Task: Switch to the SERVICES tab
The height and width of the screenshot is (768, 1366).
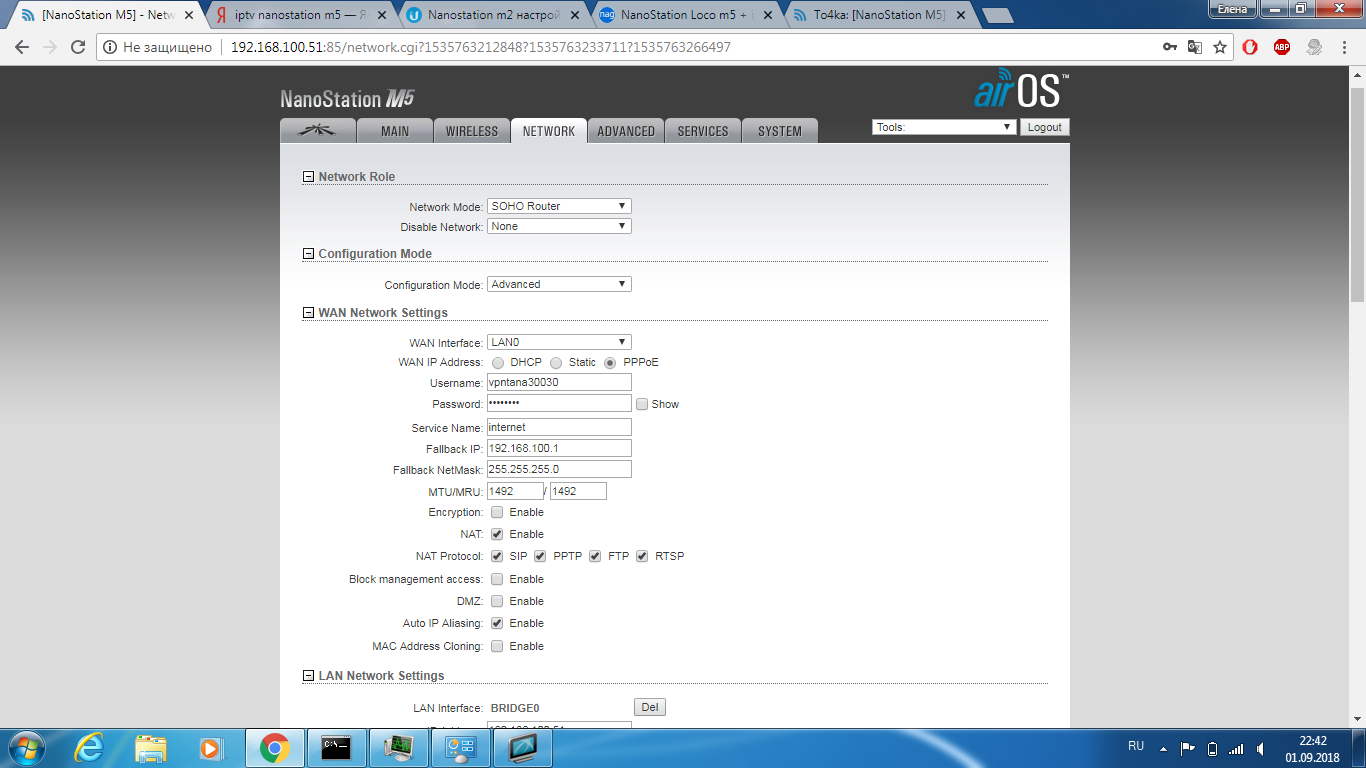Action: (x=703, y=131)
